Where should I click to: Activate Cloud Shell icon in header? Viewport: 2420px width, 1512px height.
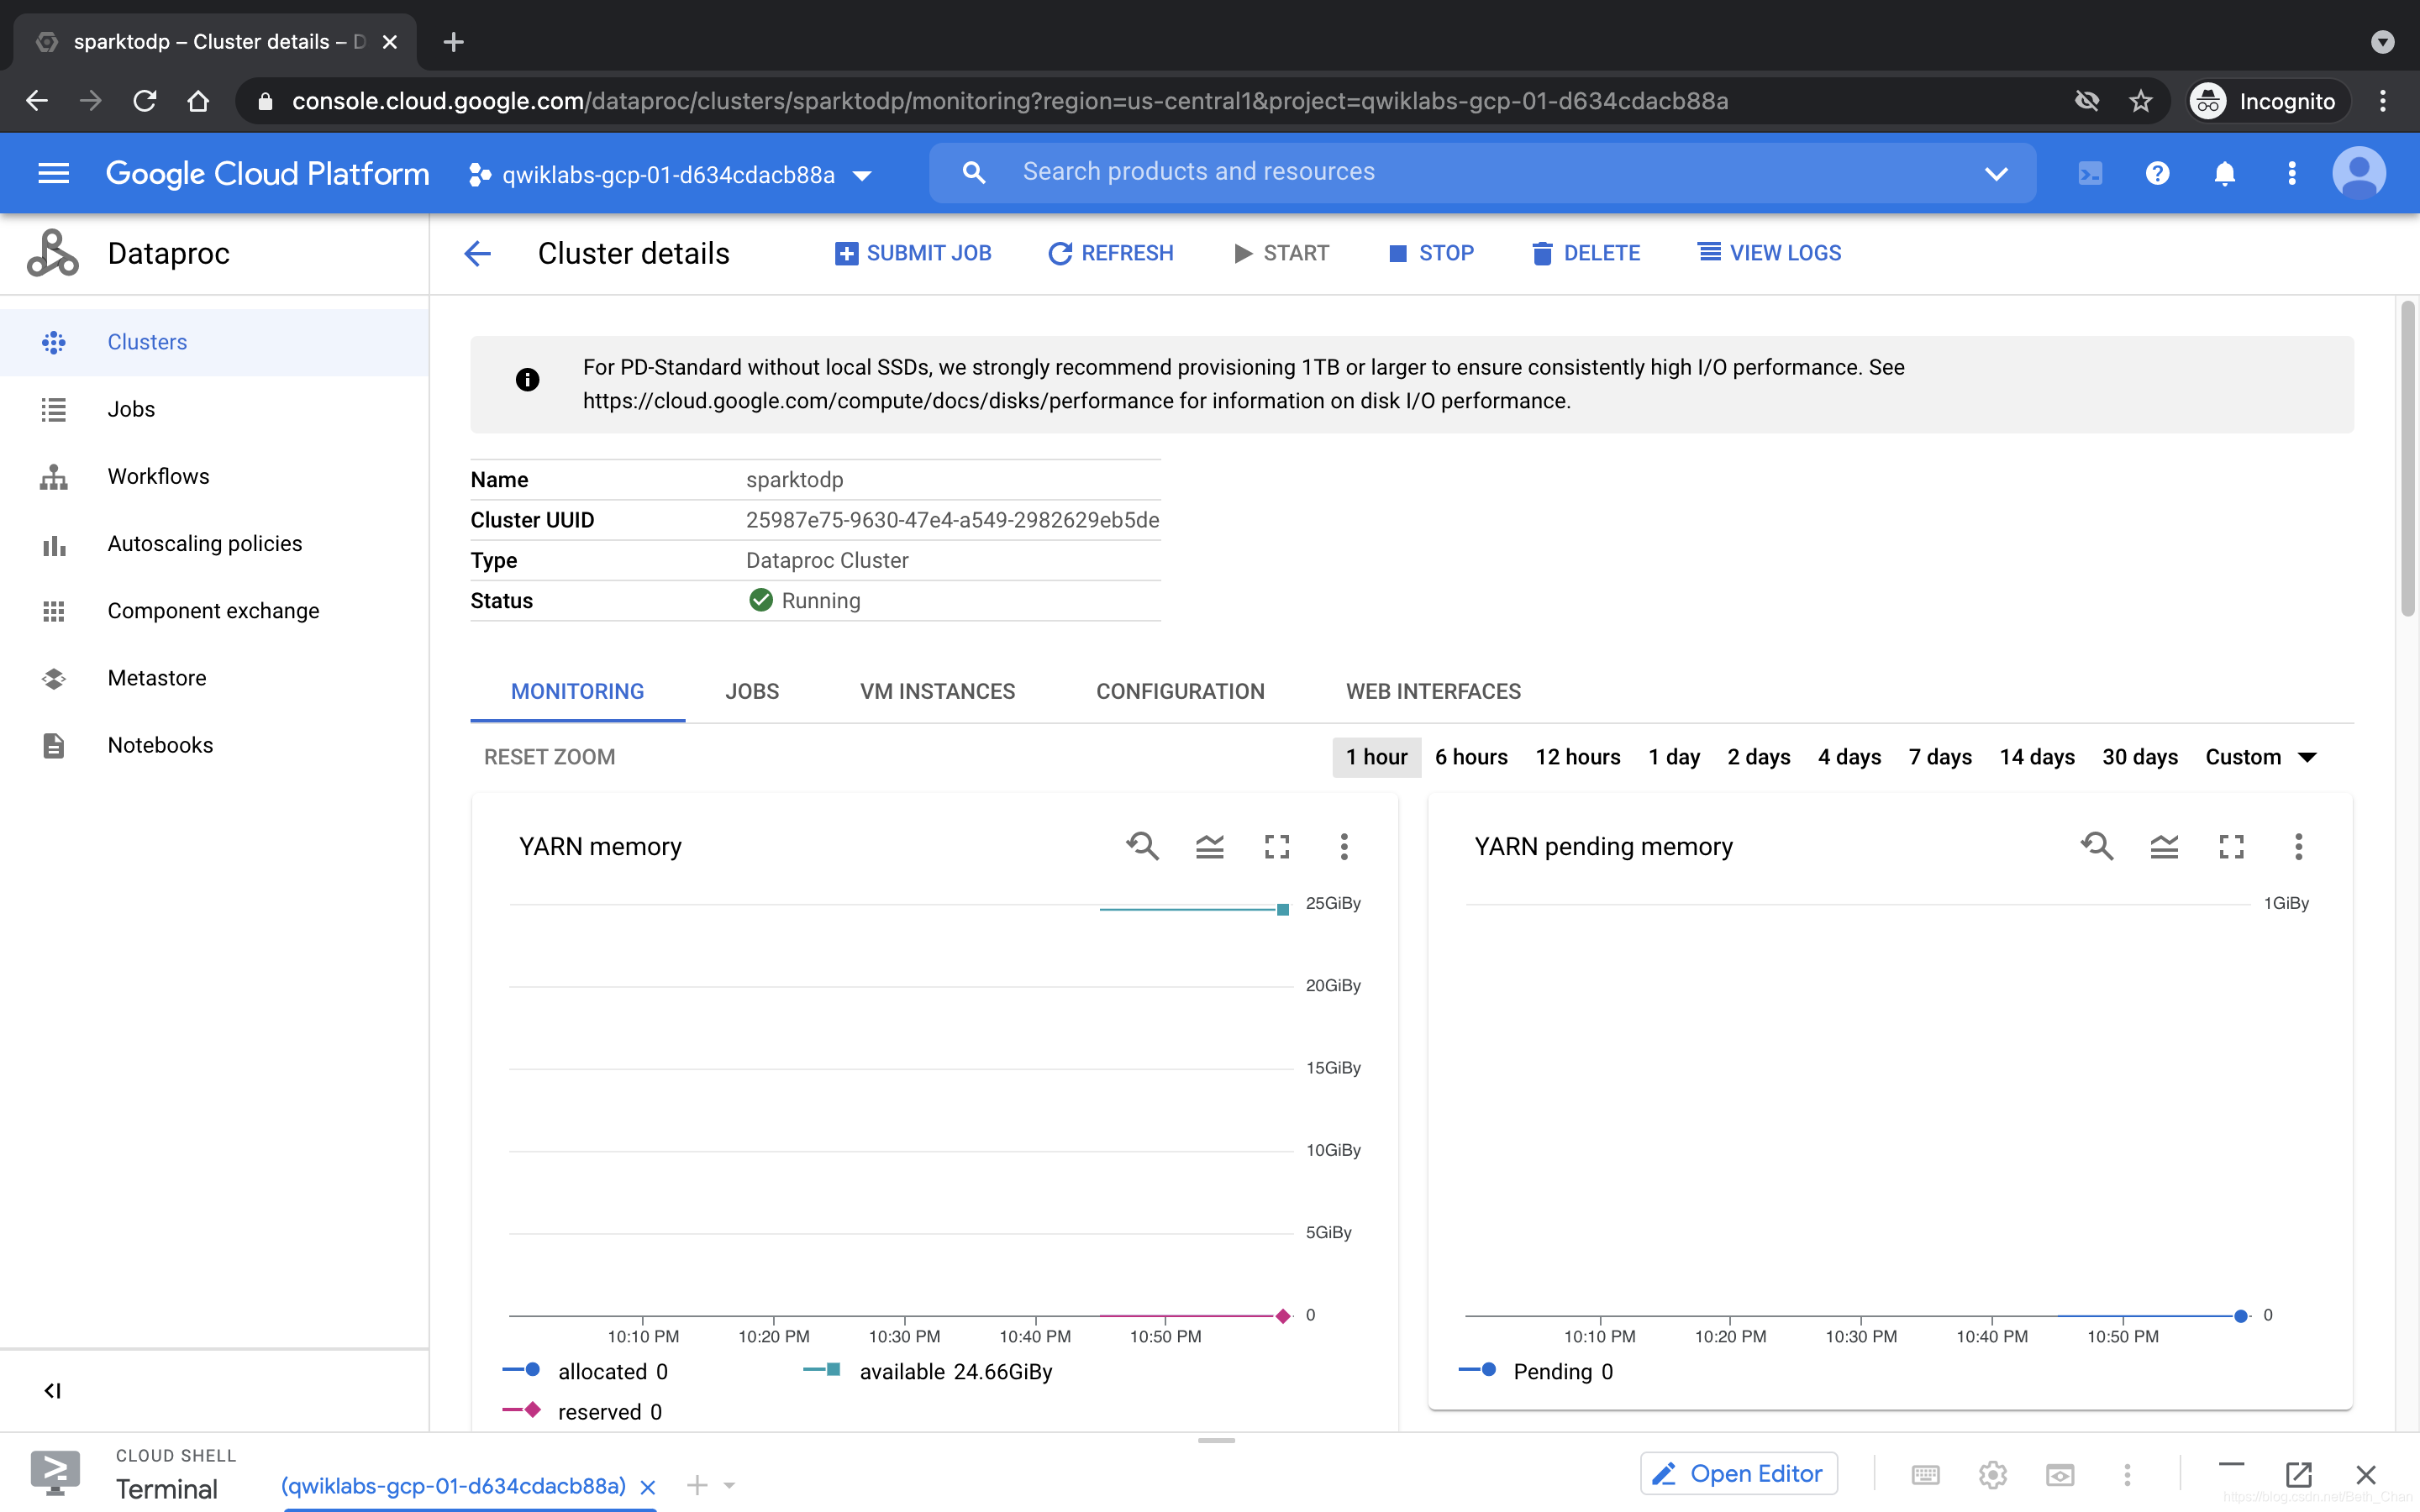(2090, 174)
